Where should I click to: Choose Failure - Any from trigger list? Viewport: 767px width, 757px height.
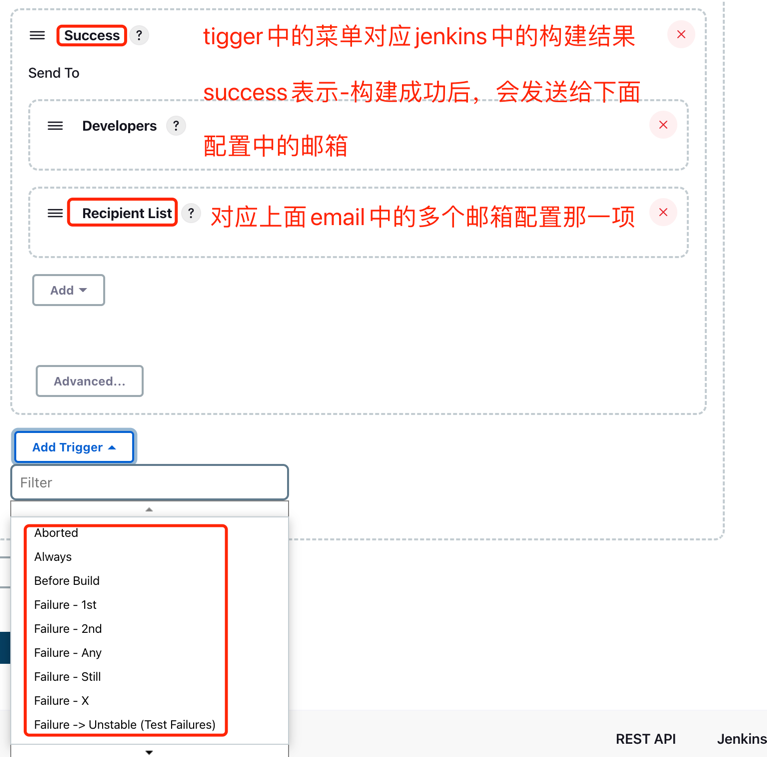(68, 653)
